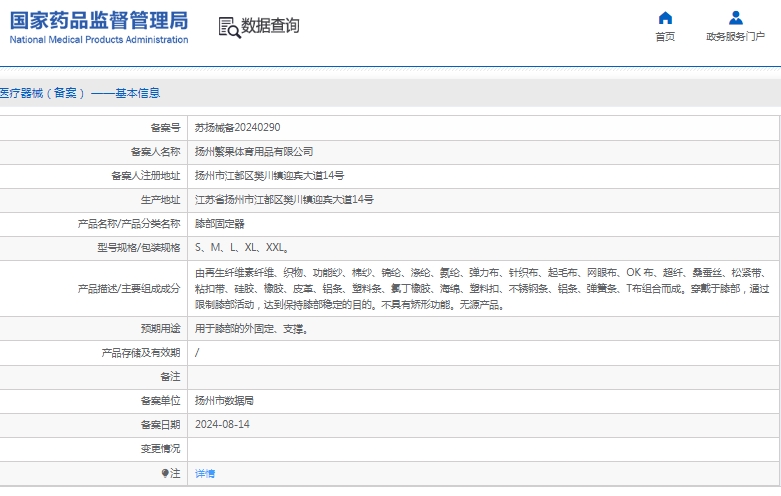Click the 备注 row label
This screenshot has width=781, height=496.
(170, 376)
